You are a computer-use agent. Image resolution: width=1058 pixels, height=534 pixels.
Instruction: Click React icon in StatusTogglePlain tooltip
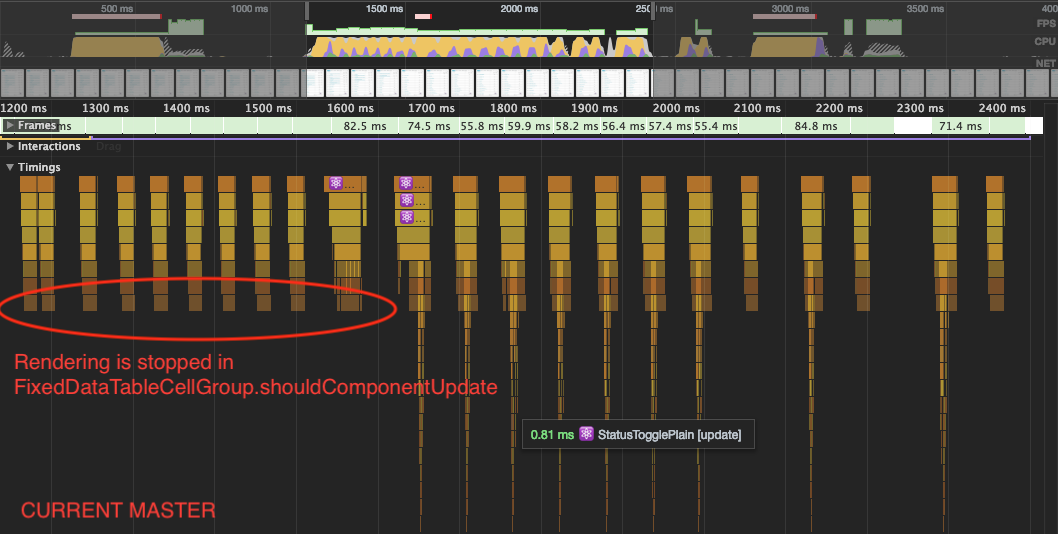point(586,434)
